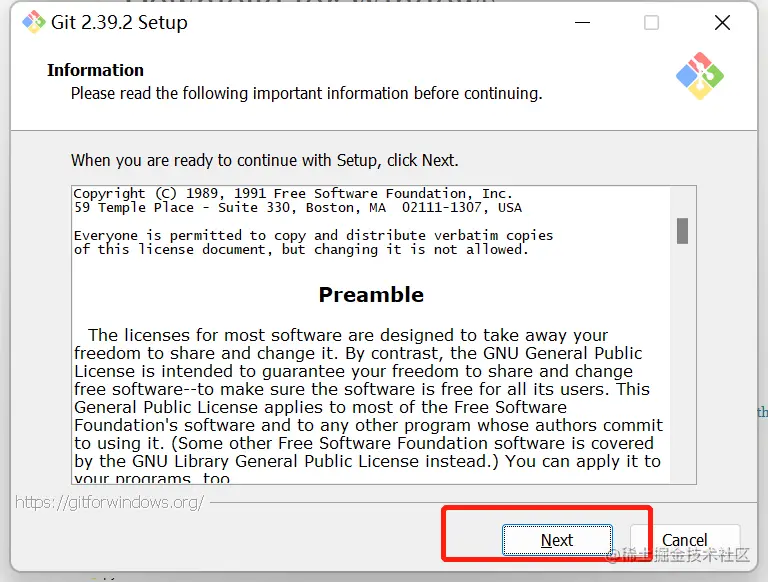Viewport: 768px width, 582px height.
Task: Click the Cancel button
Action: pyautogui.click(x=685, y=540)
